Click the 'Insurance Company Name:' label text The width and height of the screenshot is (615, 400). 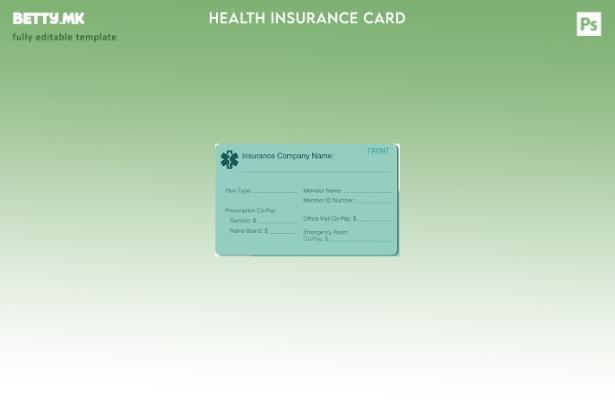tap(287, 156)
